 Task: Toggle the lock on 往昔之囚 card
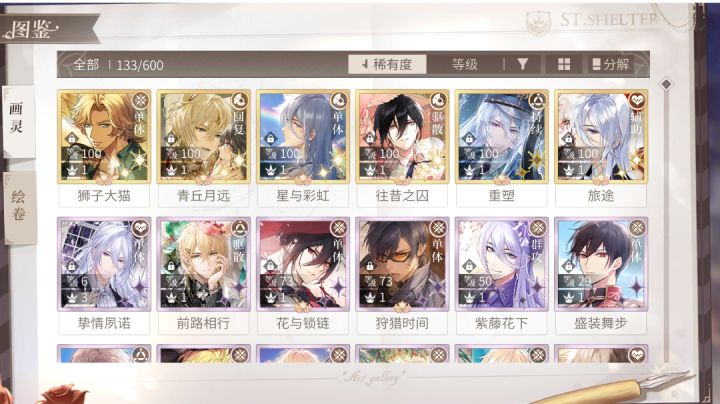click(370, 138)
